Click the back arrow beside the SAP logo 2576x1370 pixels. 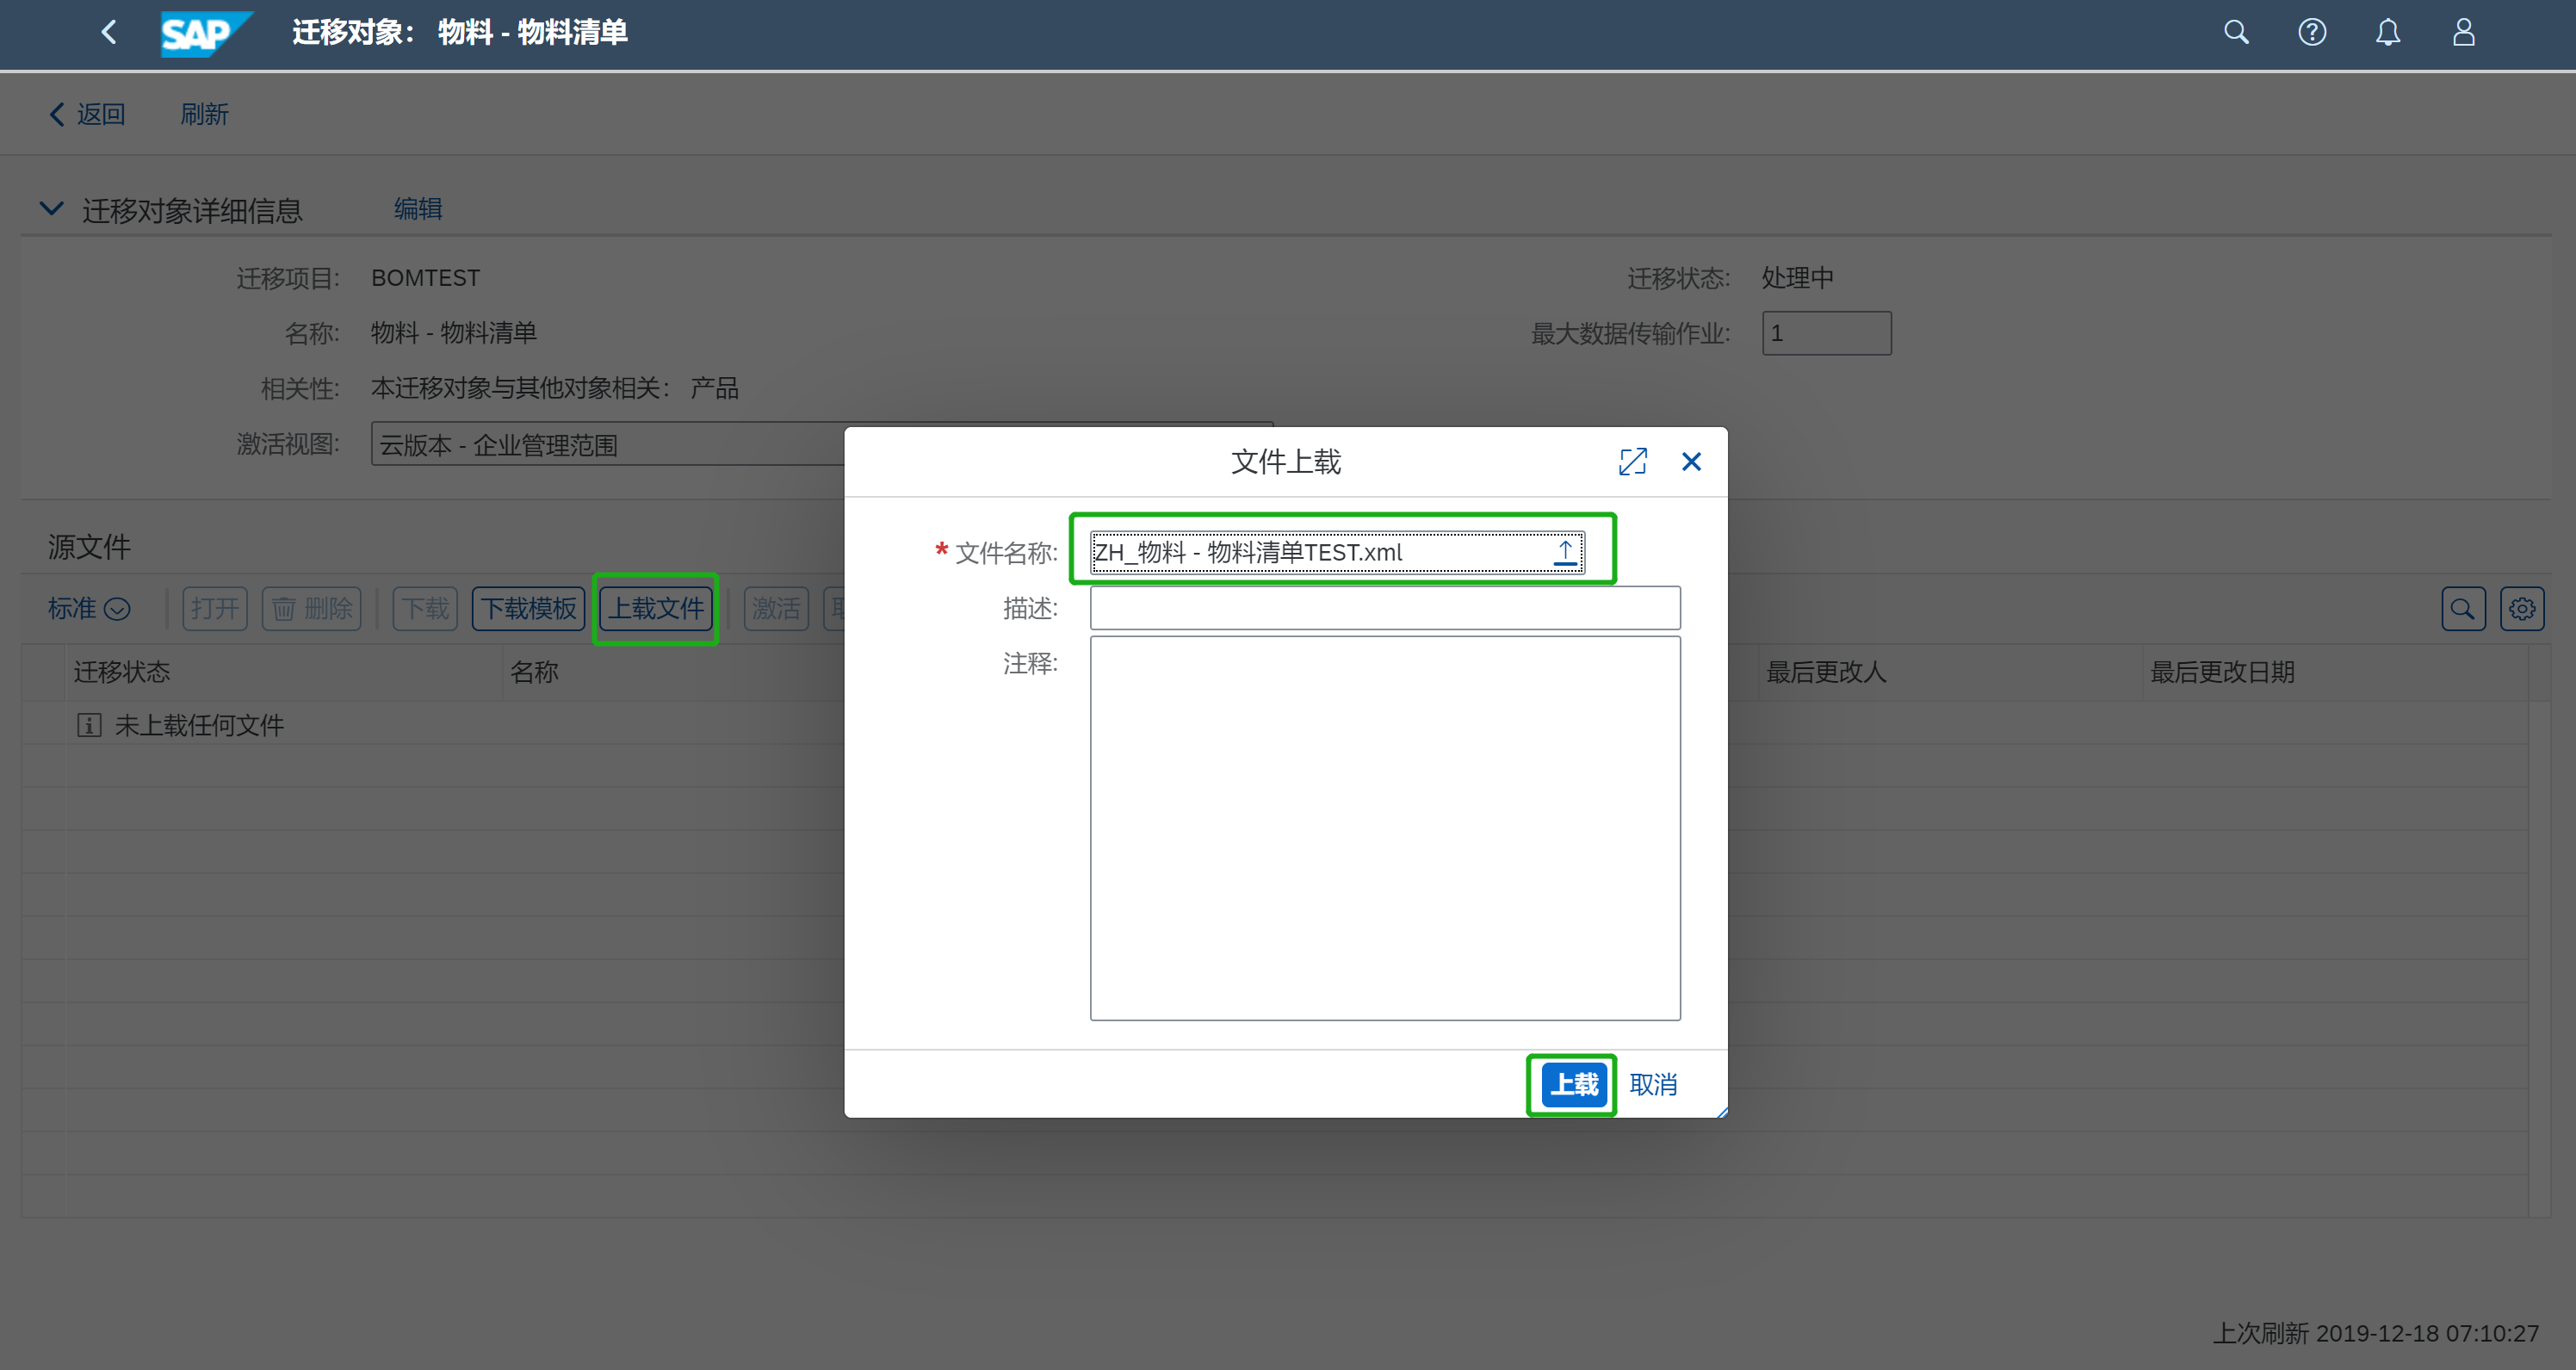tap(109, 32)
